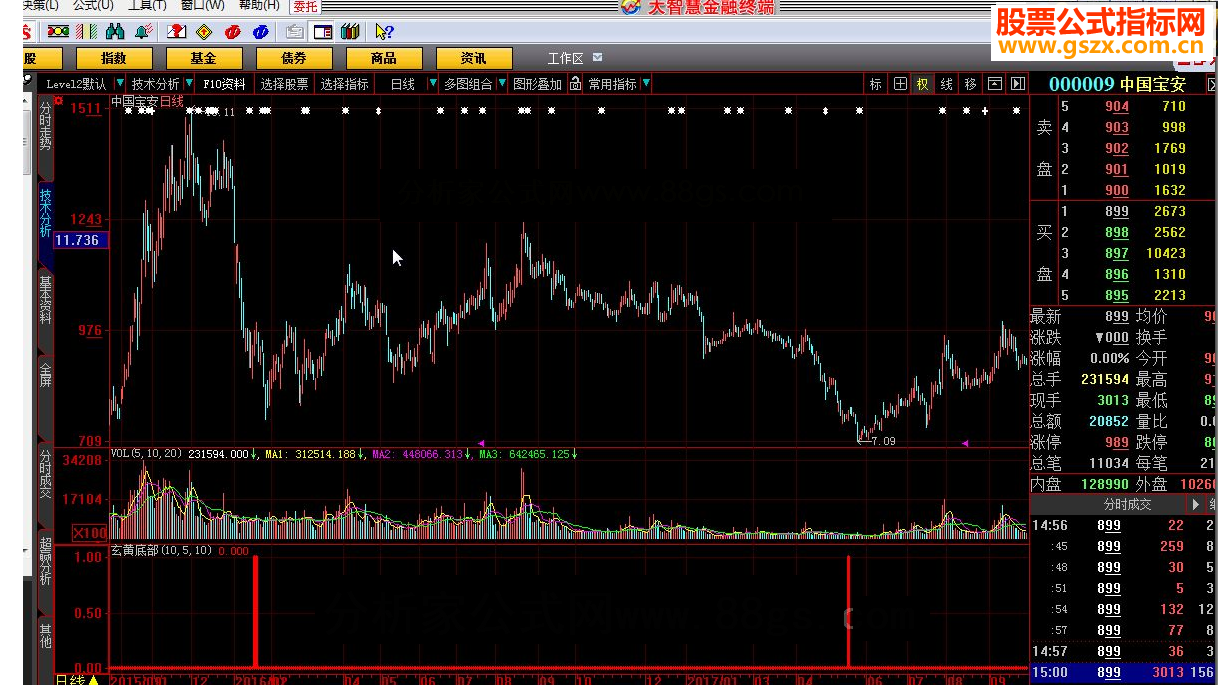Switch to the 分时走势 side tab
This screenshot has width=1218, height=685.
coord(45,125)
